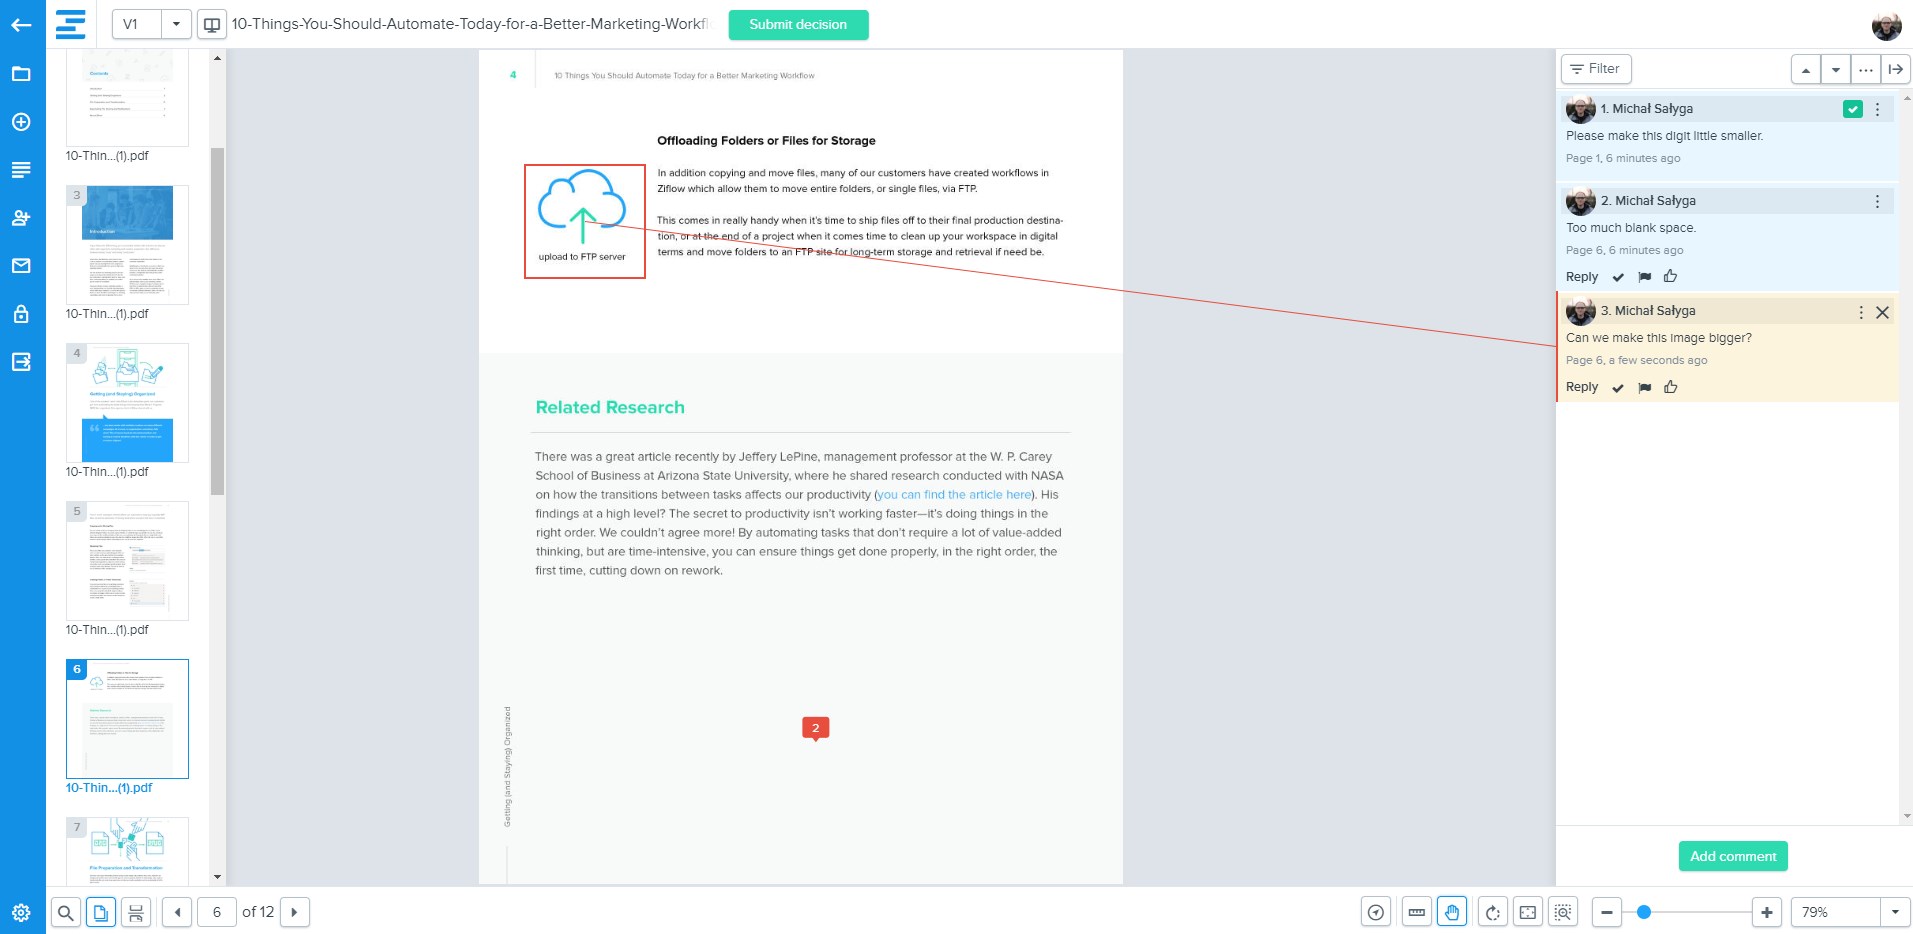Mark comment 2 as resolved
This screenshot has width=1913, height=934.
pos(1618,277)
